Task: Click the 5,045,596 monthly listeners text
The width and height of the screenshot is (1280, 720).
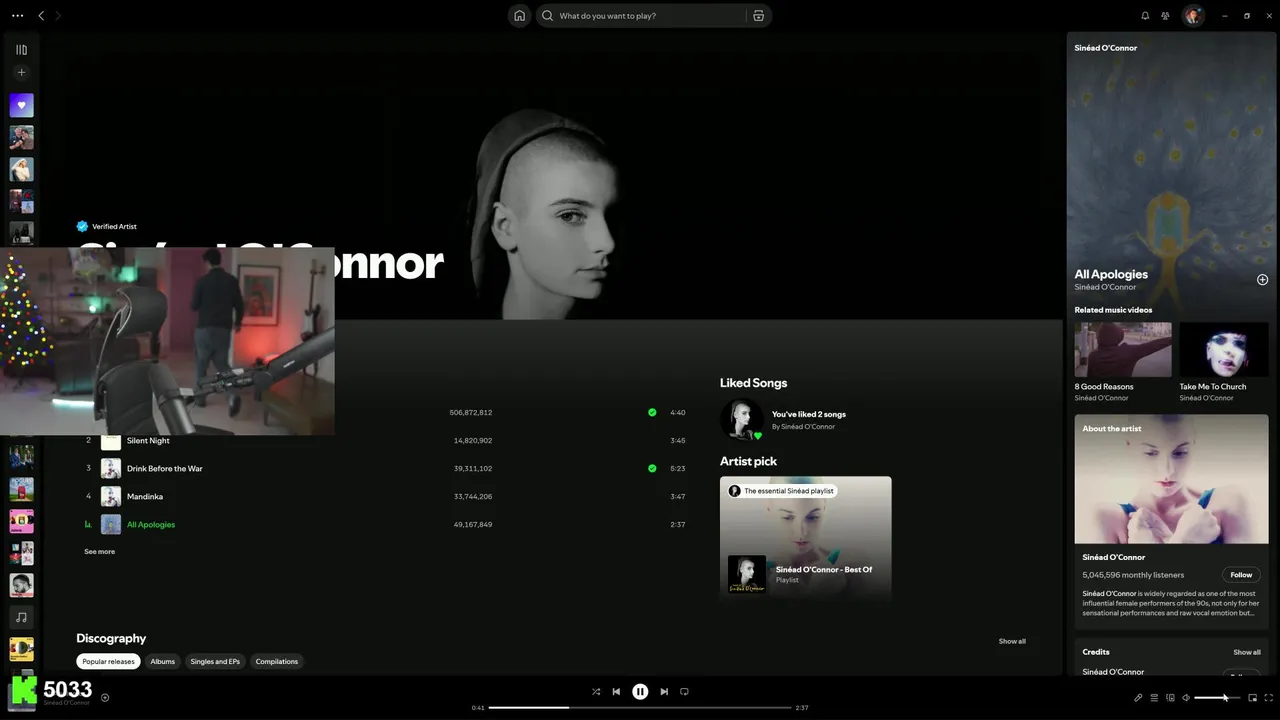Action: click(x=1133, y=575)
